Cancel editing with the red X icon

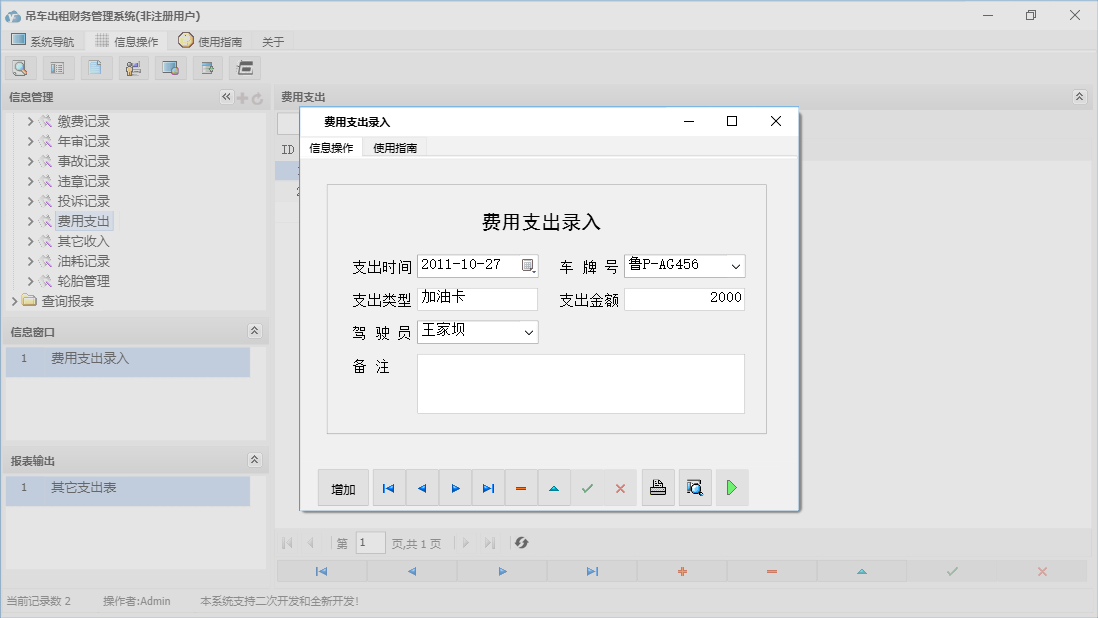(620, 487)
